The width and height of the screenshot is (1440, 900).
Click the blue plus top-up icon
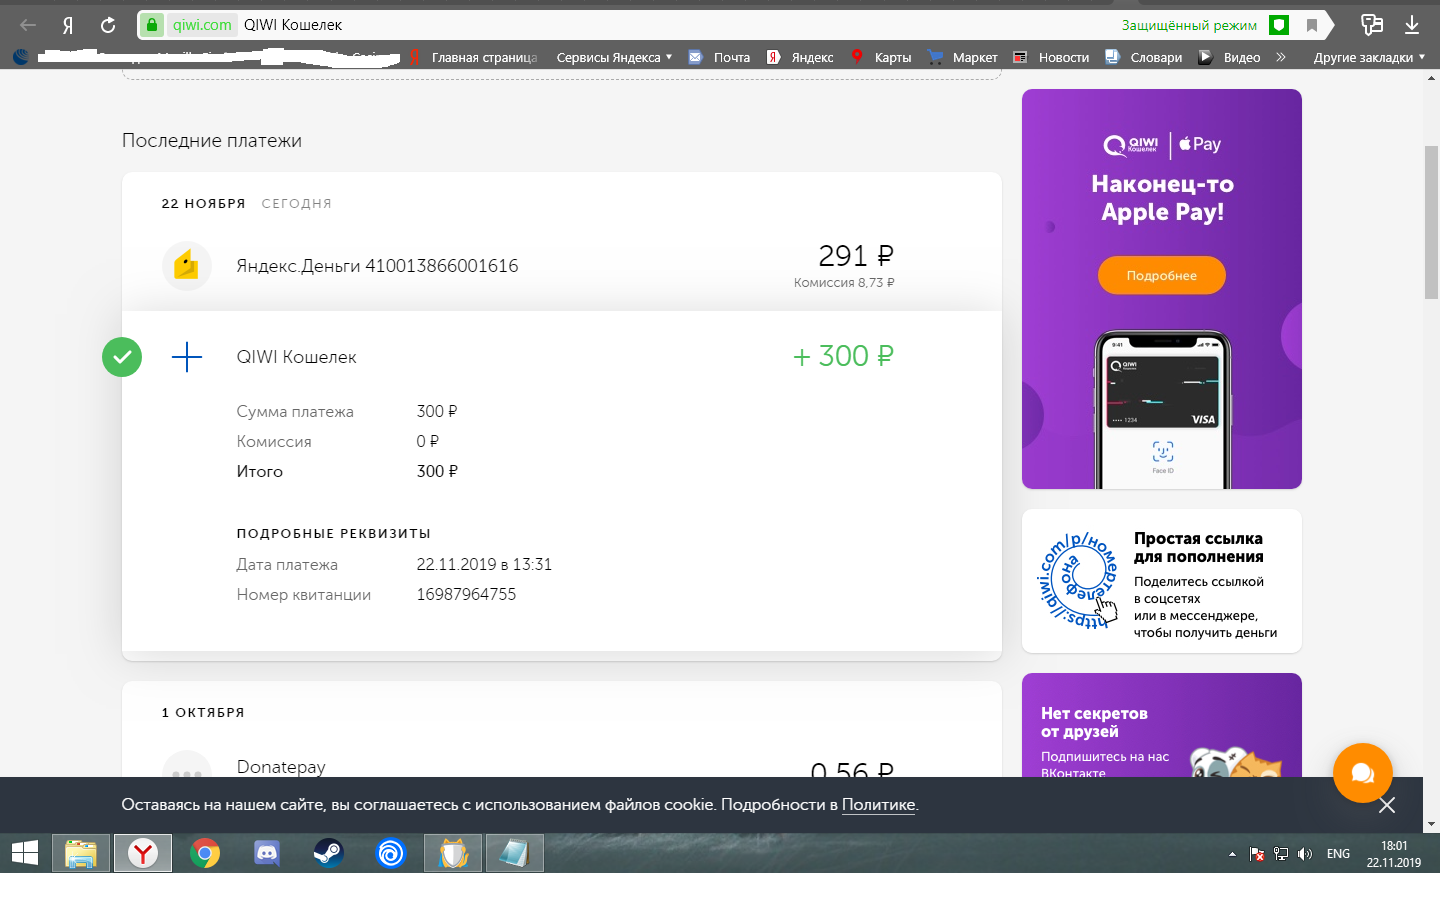click(x=187, y=357)
